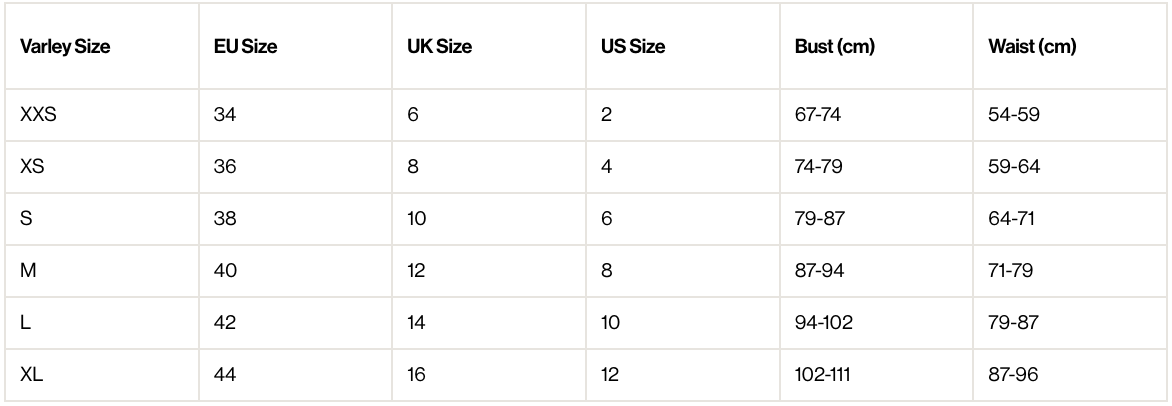
Task: Click EU size 44 cell
Action: tap(225, 375)
